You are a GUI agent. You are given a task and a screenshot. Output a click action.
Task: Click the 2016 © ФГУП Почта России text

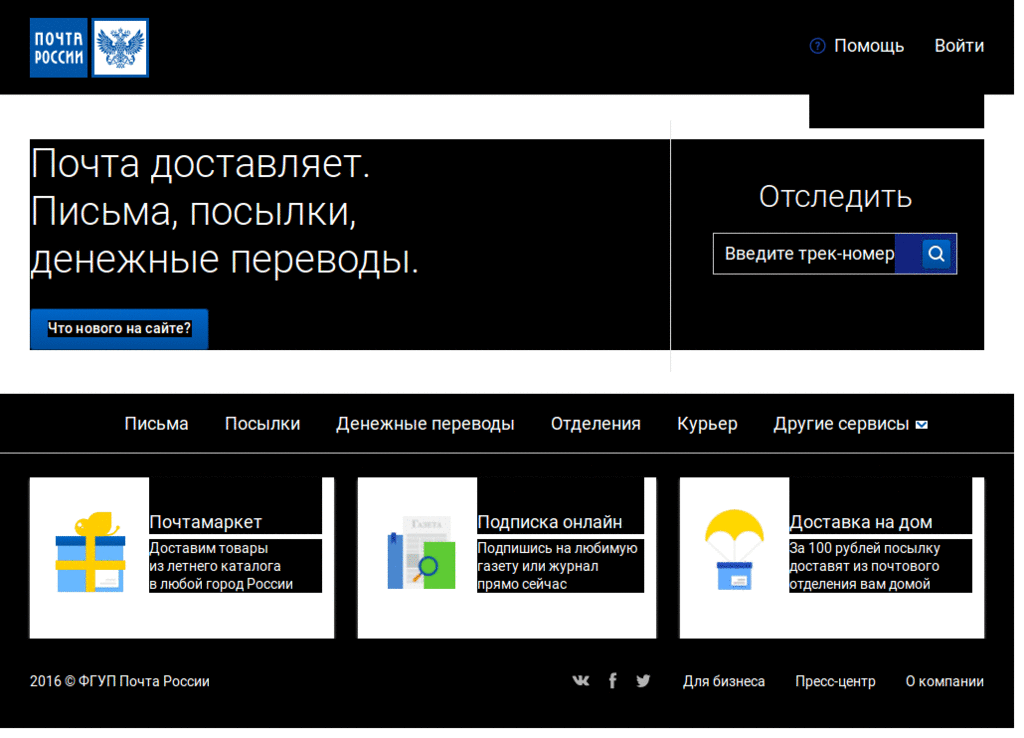coord(120,681)
